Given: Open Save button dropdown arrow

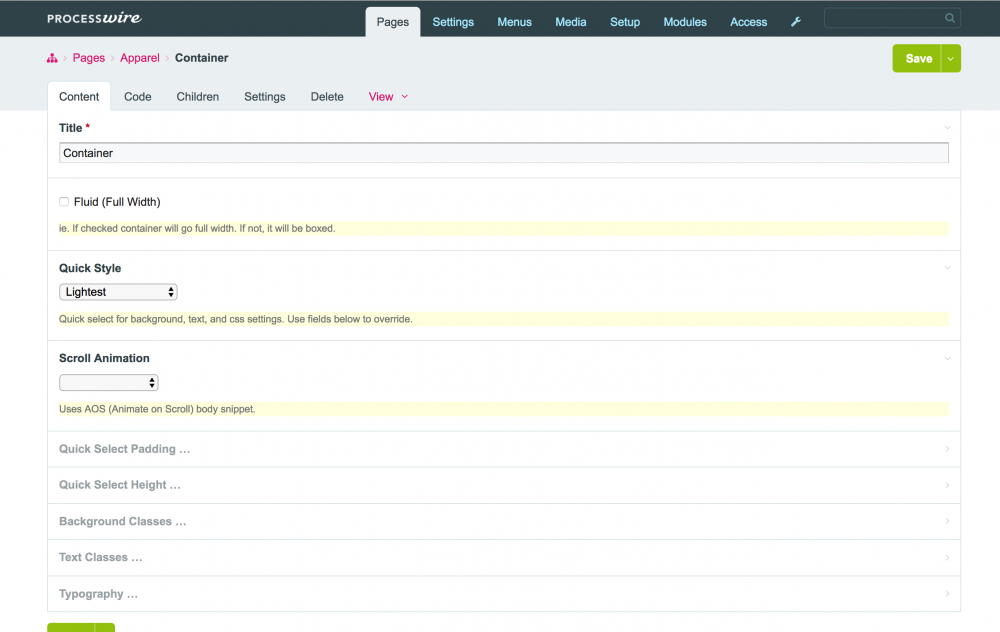Looking at the screenshot, I should pos(951,59).
